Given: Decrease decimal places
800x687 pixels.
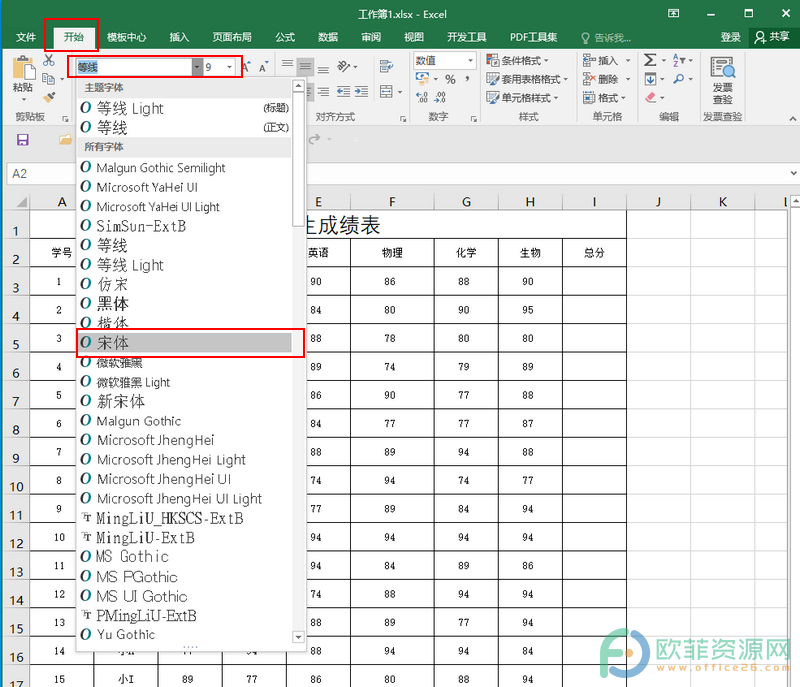Looking at the screenshot, I should click(440, 97).
